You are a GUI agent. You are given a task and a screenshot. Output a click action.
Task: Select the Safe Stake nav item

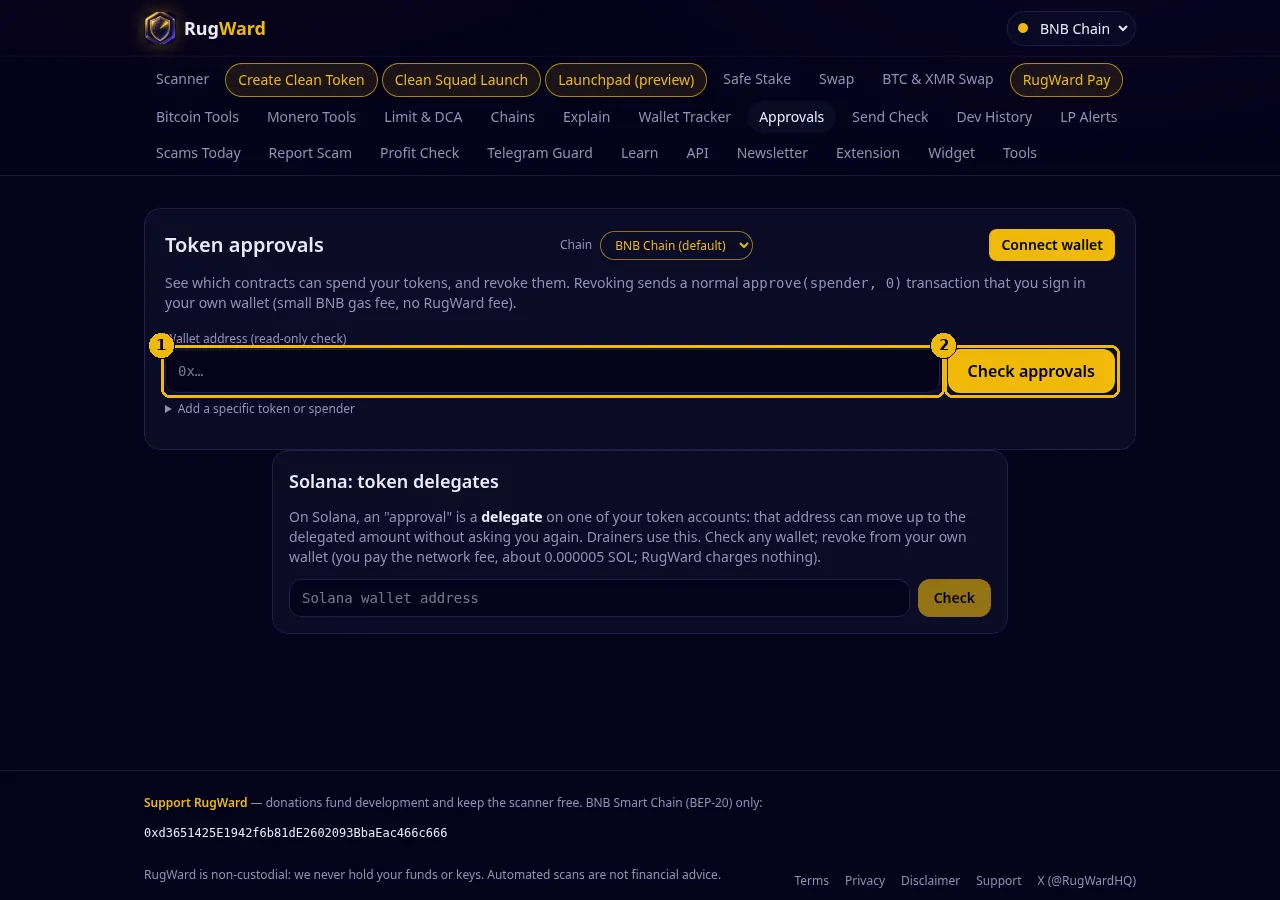tap(757, 79)
